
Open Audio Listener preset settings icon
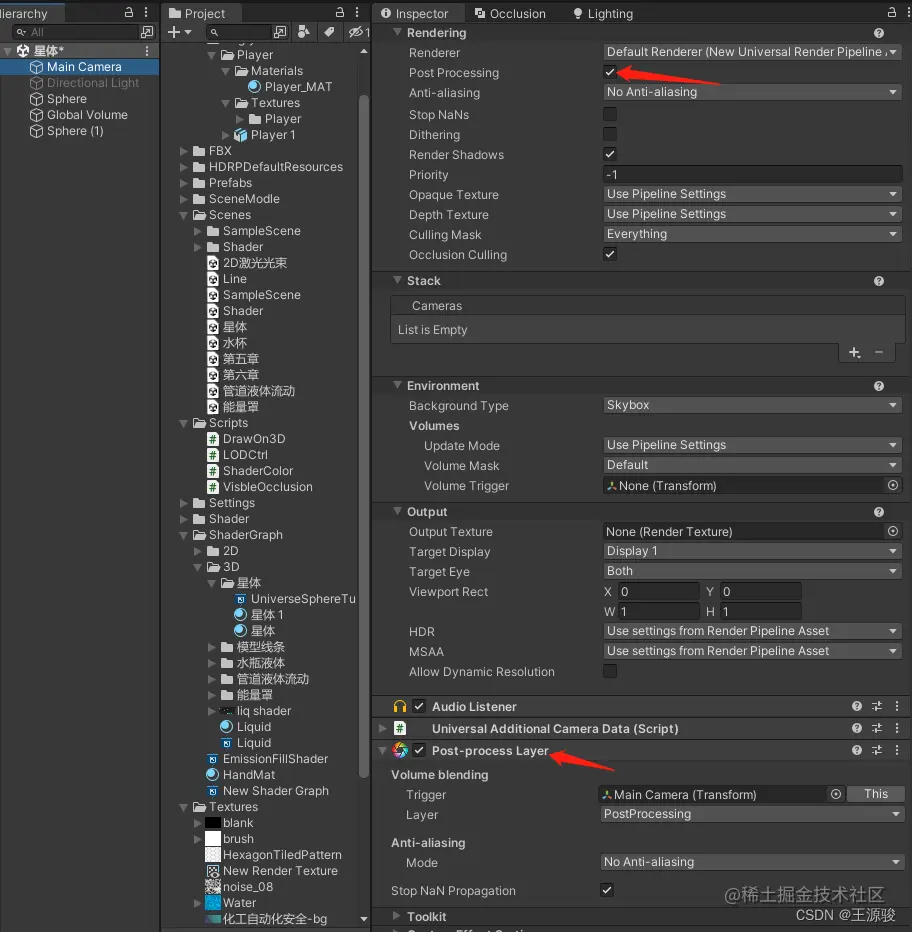877,706
